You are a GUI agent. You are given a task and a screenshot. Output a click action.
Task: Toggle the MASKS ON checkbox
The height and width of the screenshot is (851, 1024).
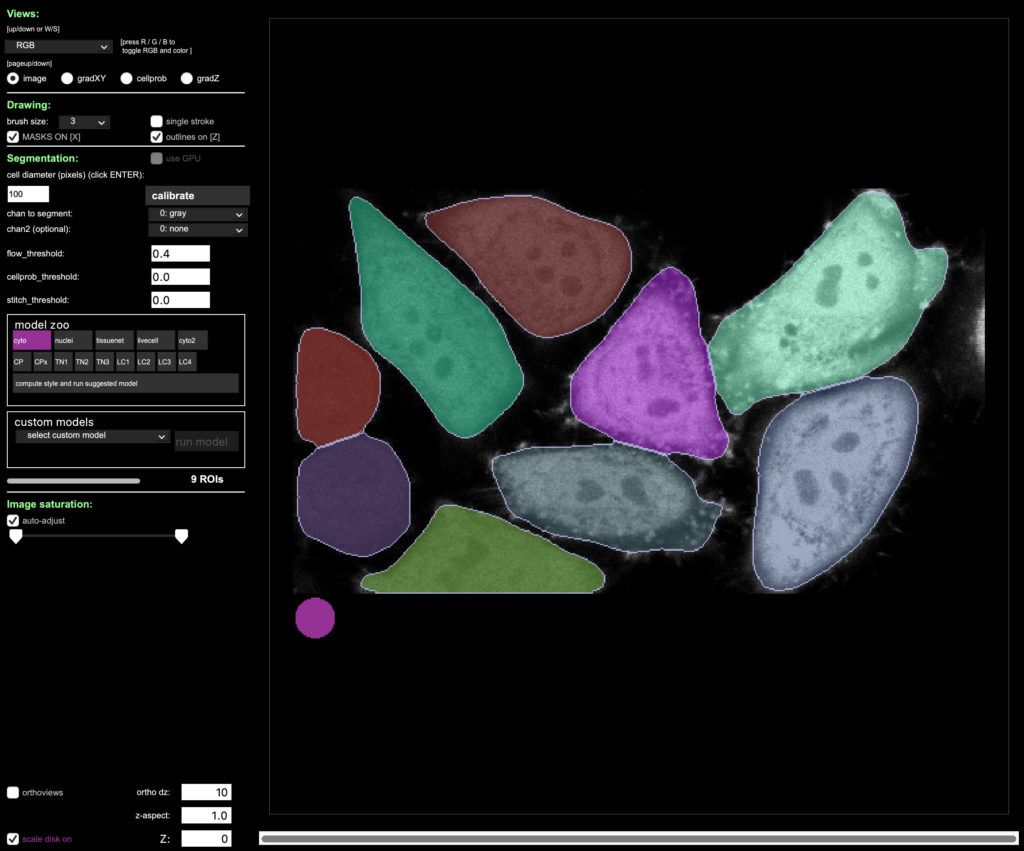pyautogui.click(x=13, y=137)
